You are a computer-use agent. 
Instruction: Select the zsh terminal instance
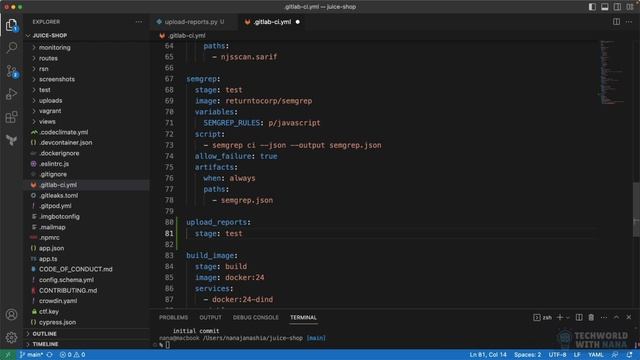pos(542,317)
